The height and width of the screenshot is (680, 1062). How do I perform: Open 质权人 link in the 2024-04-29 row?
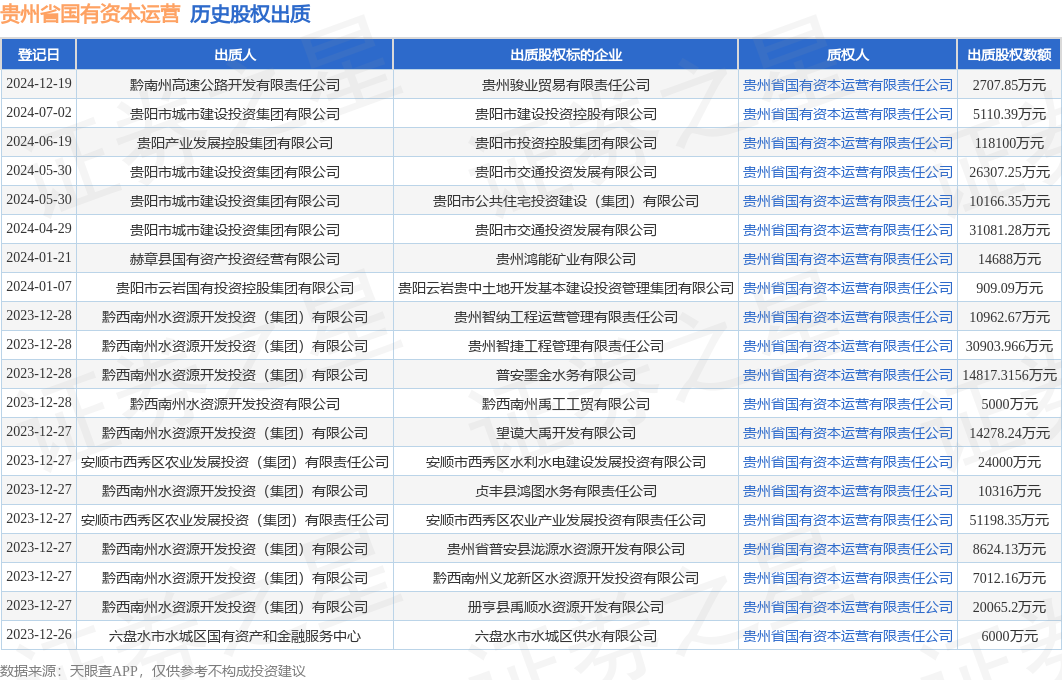(x=847, y=230)
